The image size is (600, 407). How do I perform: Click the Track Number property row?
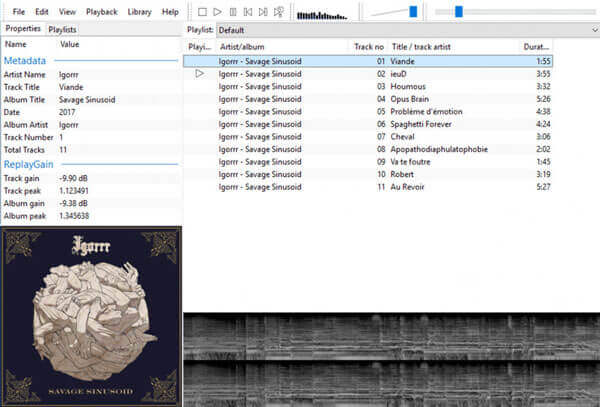(91, 137)
